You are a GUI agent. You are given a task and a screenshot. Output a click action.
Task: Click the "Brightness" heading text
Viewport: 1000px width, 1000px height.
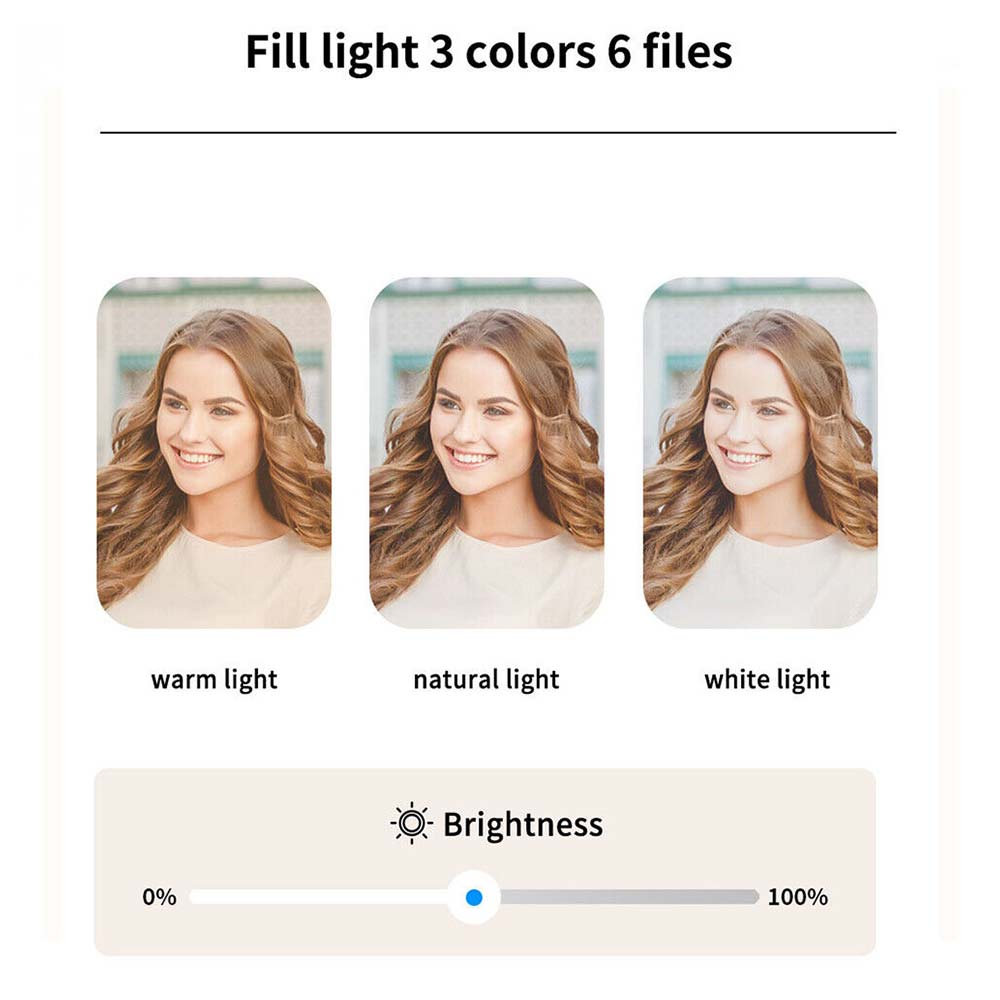[x=523, y=825]
